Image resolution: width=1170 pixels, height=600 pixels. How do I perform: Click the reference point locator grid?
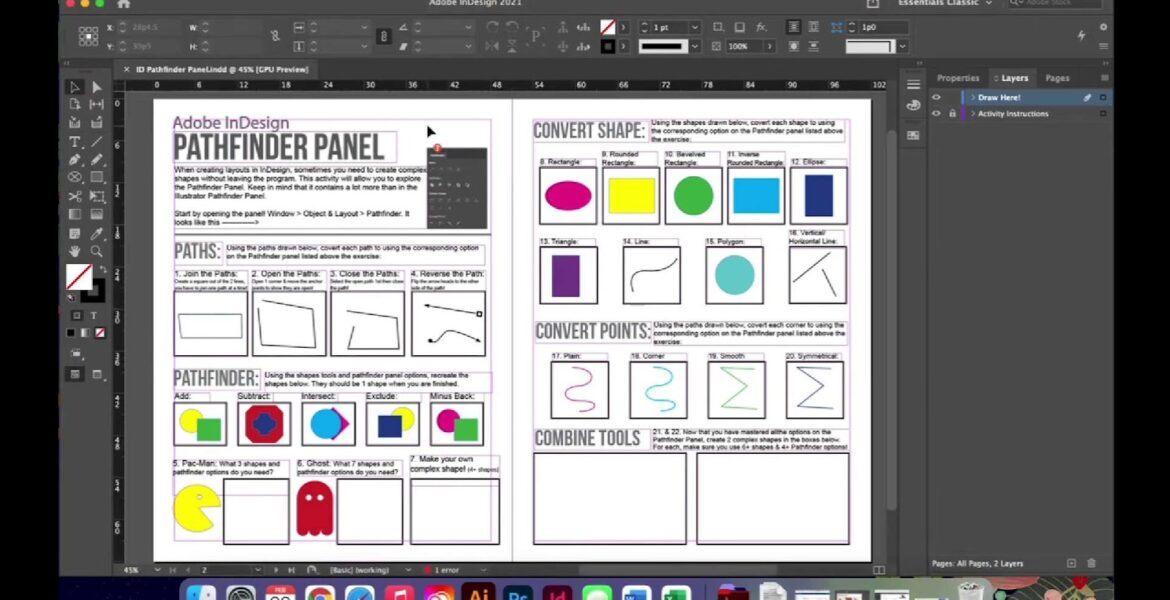click(x=88, y=36)
